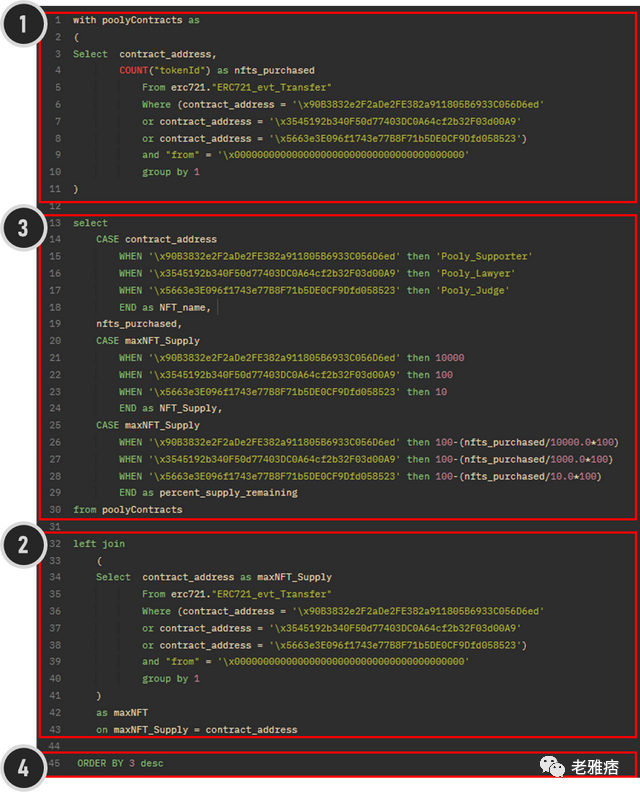Click line number 31 in the gutter
This screenshot has width=640, height=796.
(55, 527)
